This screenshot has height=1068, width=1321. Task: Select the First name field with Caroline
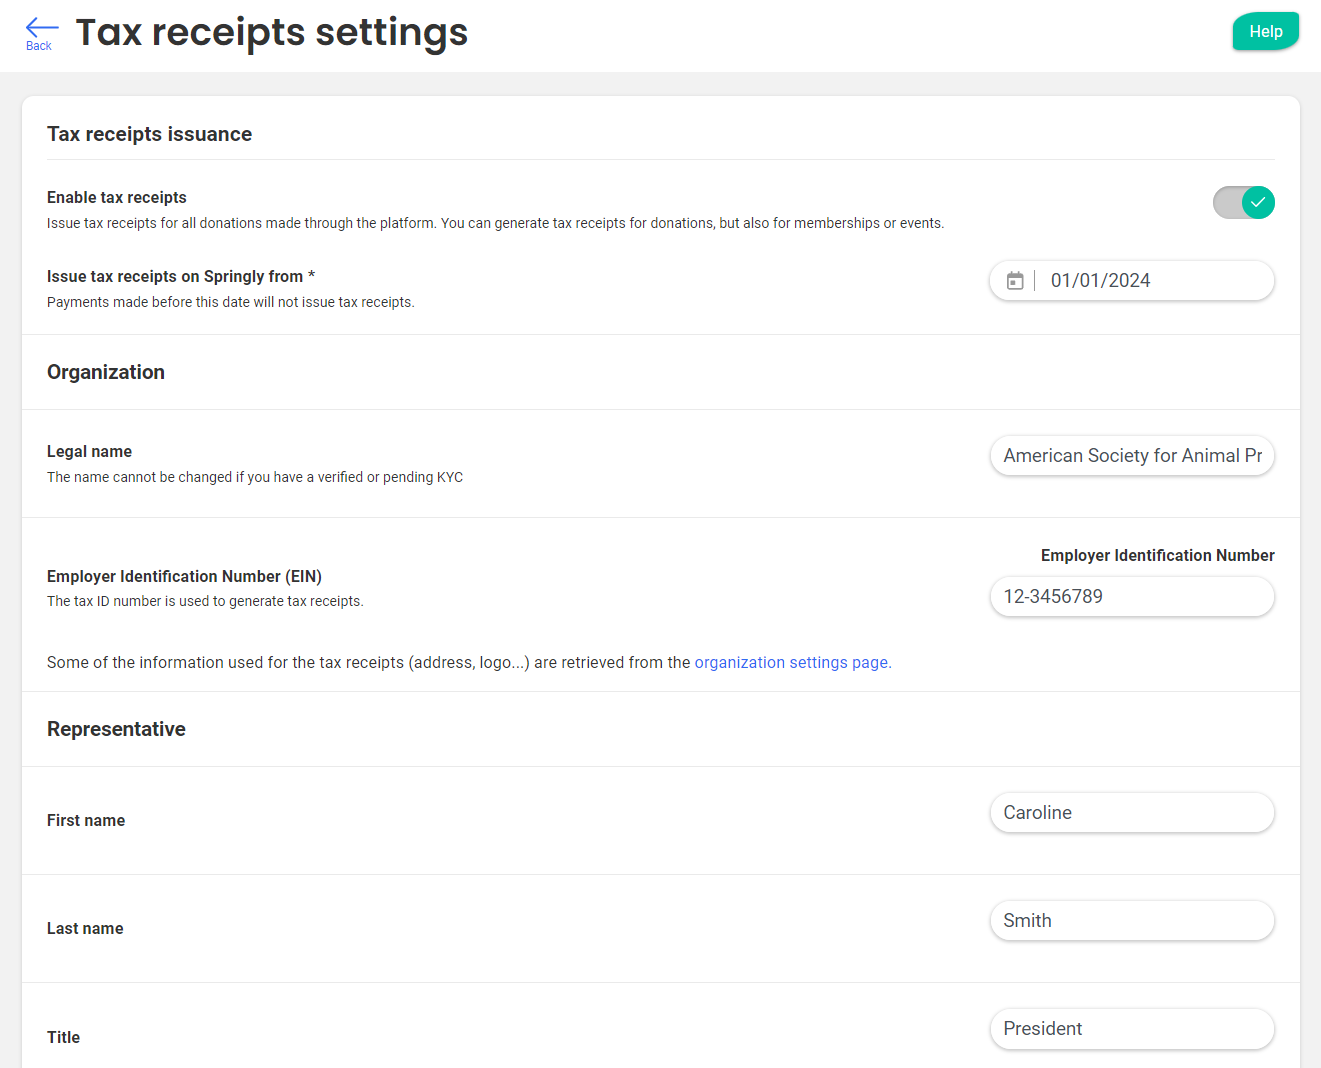click(1131, 813)
